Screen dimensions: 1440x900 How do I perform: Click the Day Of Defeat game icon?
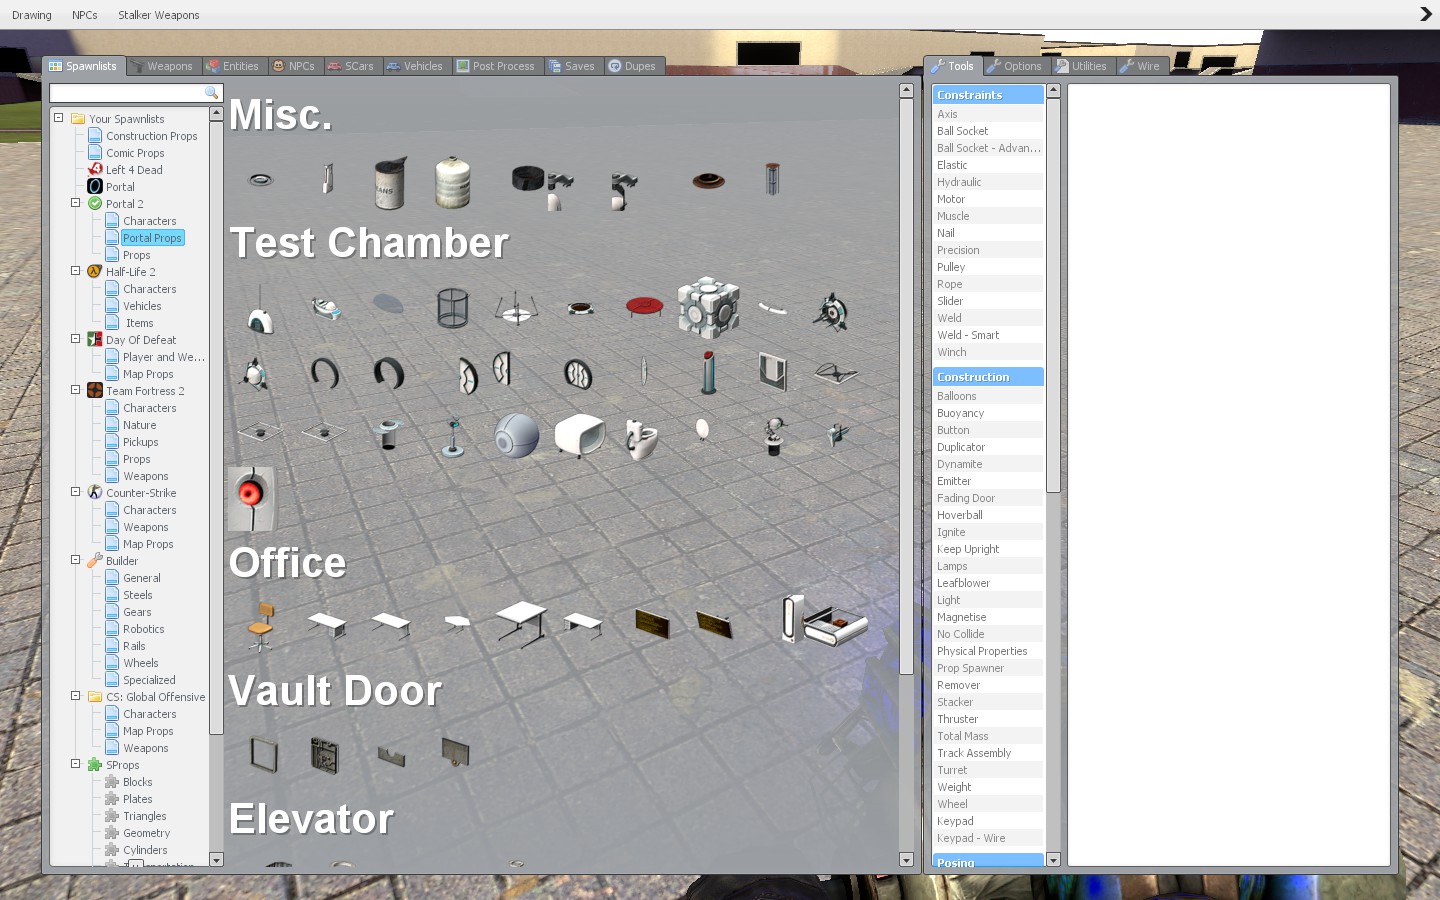coord(95,340)
